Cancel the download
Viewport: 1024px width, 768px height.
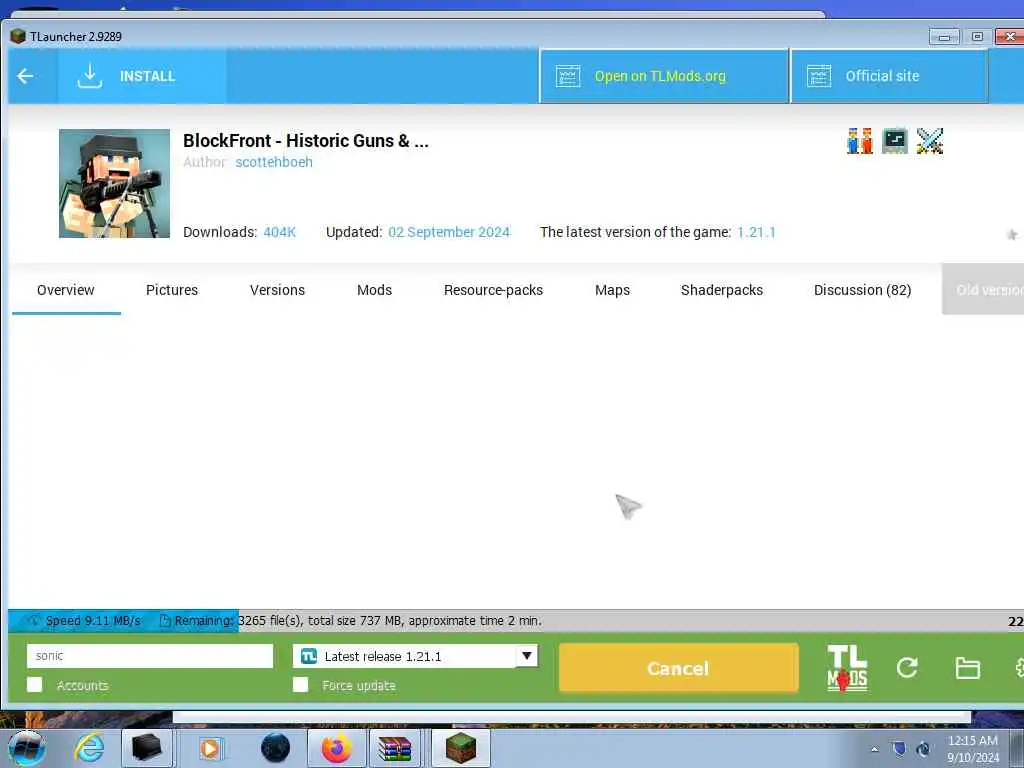coord(679,668)
